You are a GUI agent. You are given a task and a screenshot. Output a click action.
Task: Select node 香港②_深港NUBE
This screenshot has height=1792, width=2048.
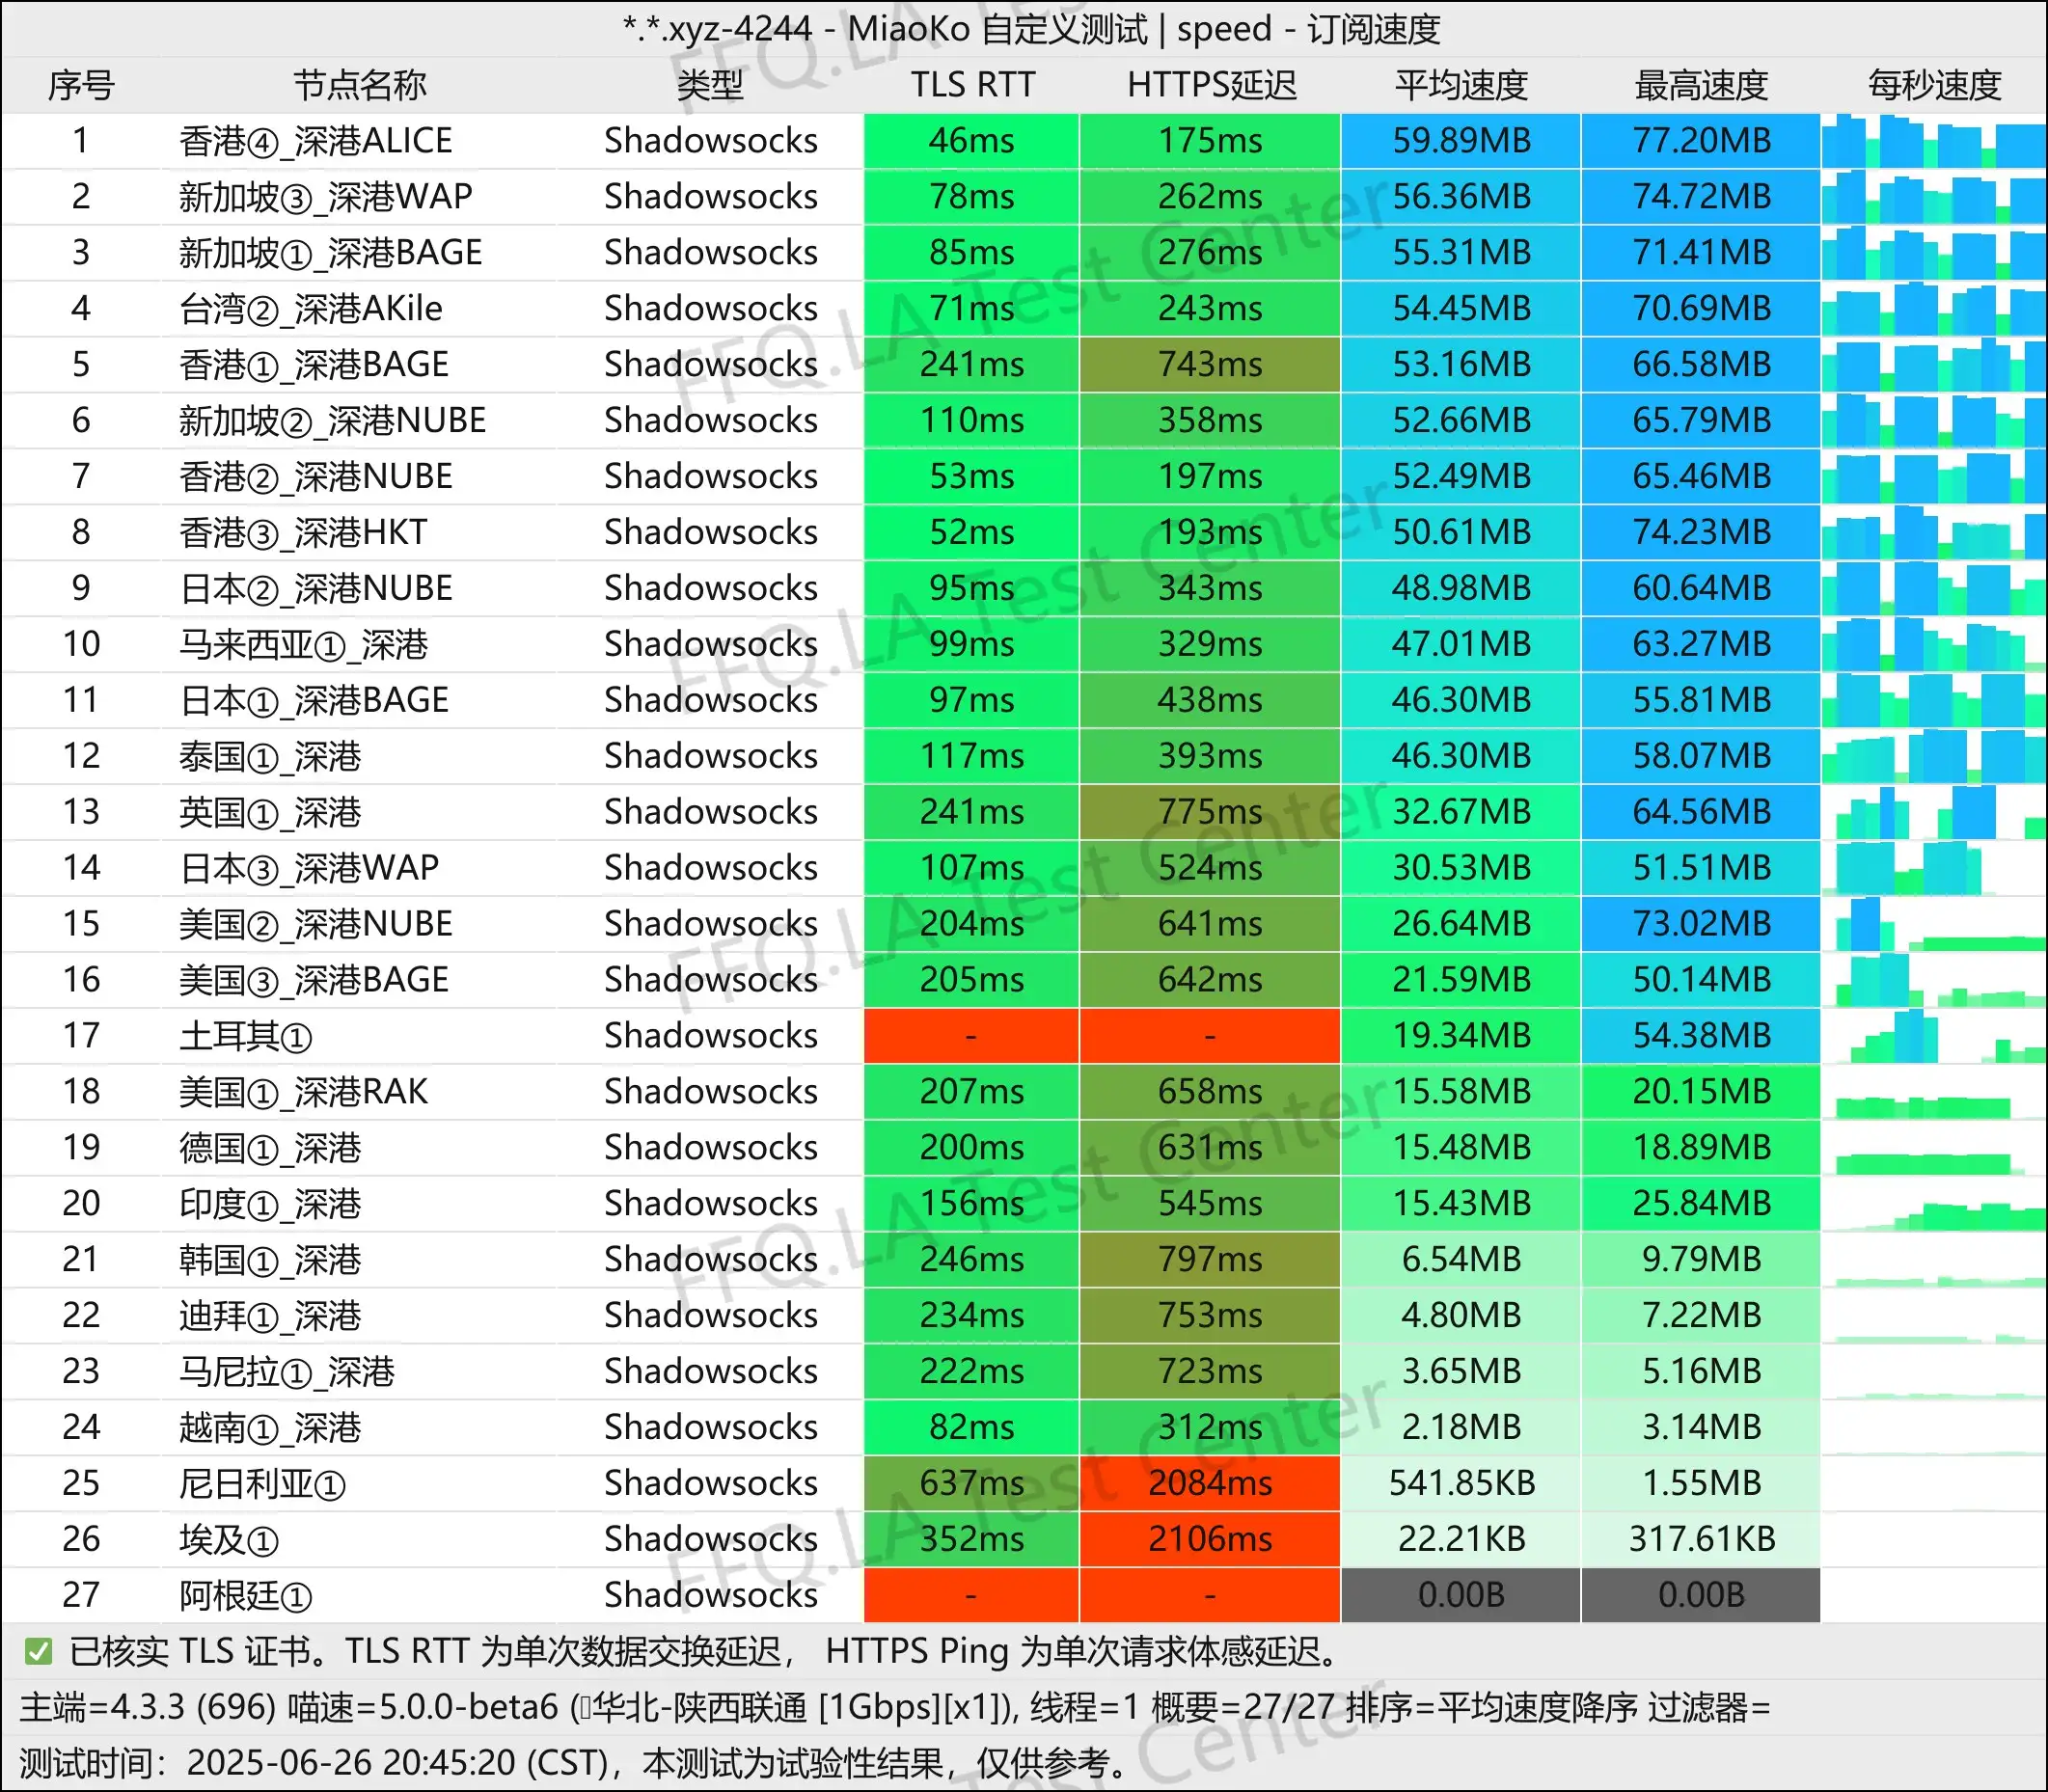pos(315,477)
